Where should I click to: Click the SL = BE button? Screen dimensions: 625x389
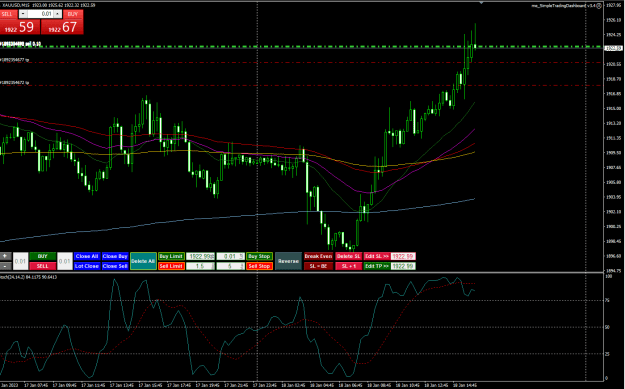tap(318, 266)
